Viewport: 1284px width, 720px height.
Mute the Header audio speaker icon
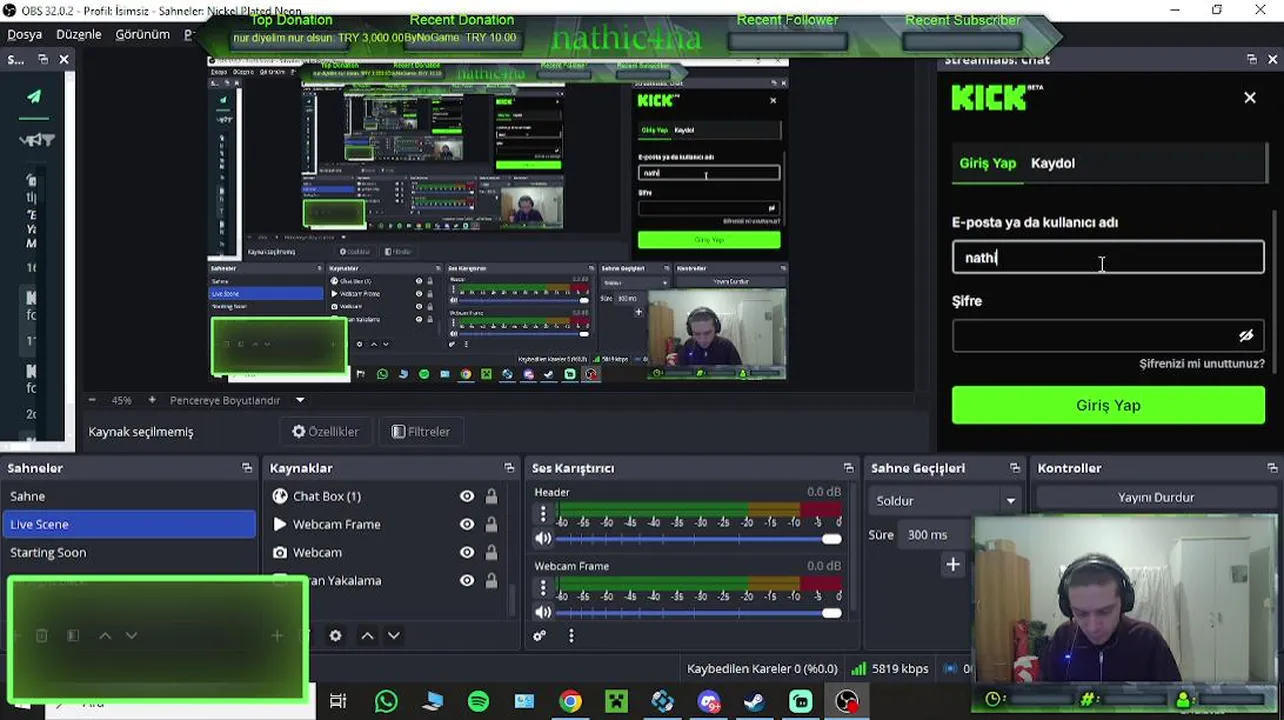tap(543, 538)
